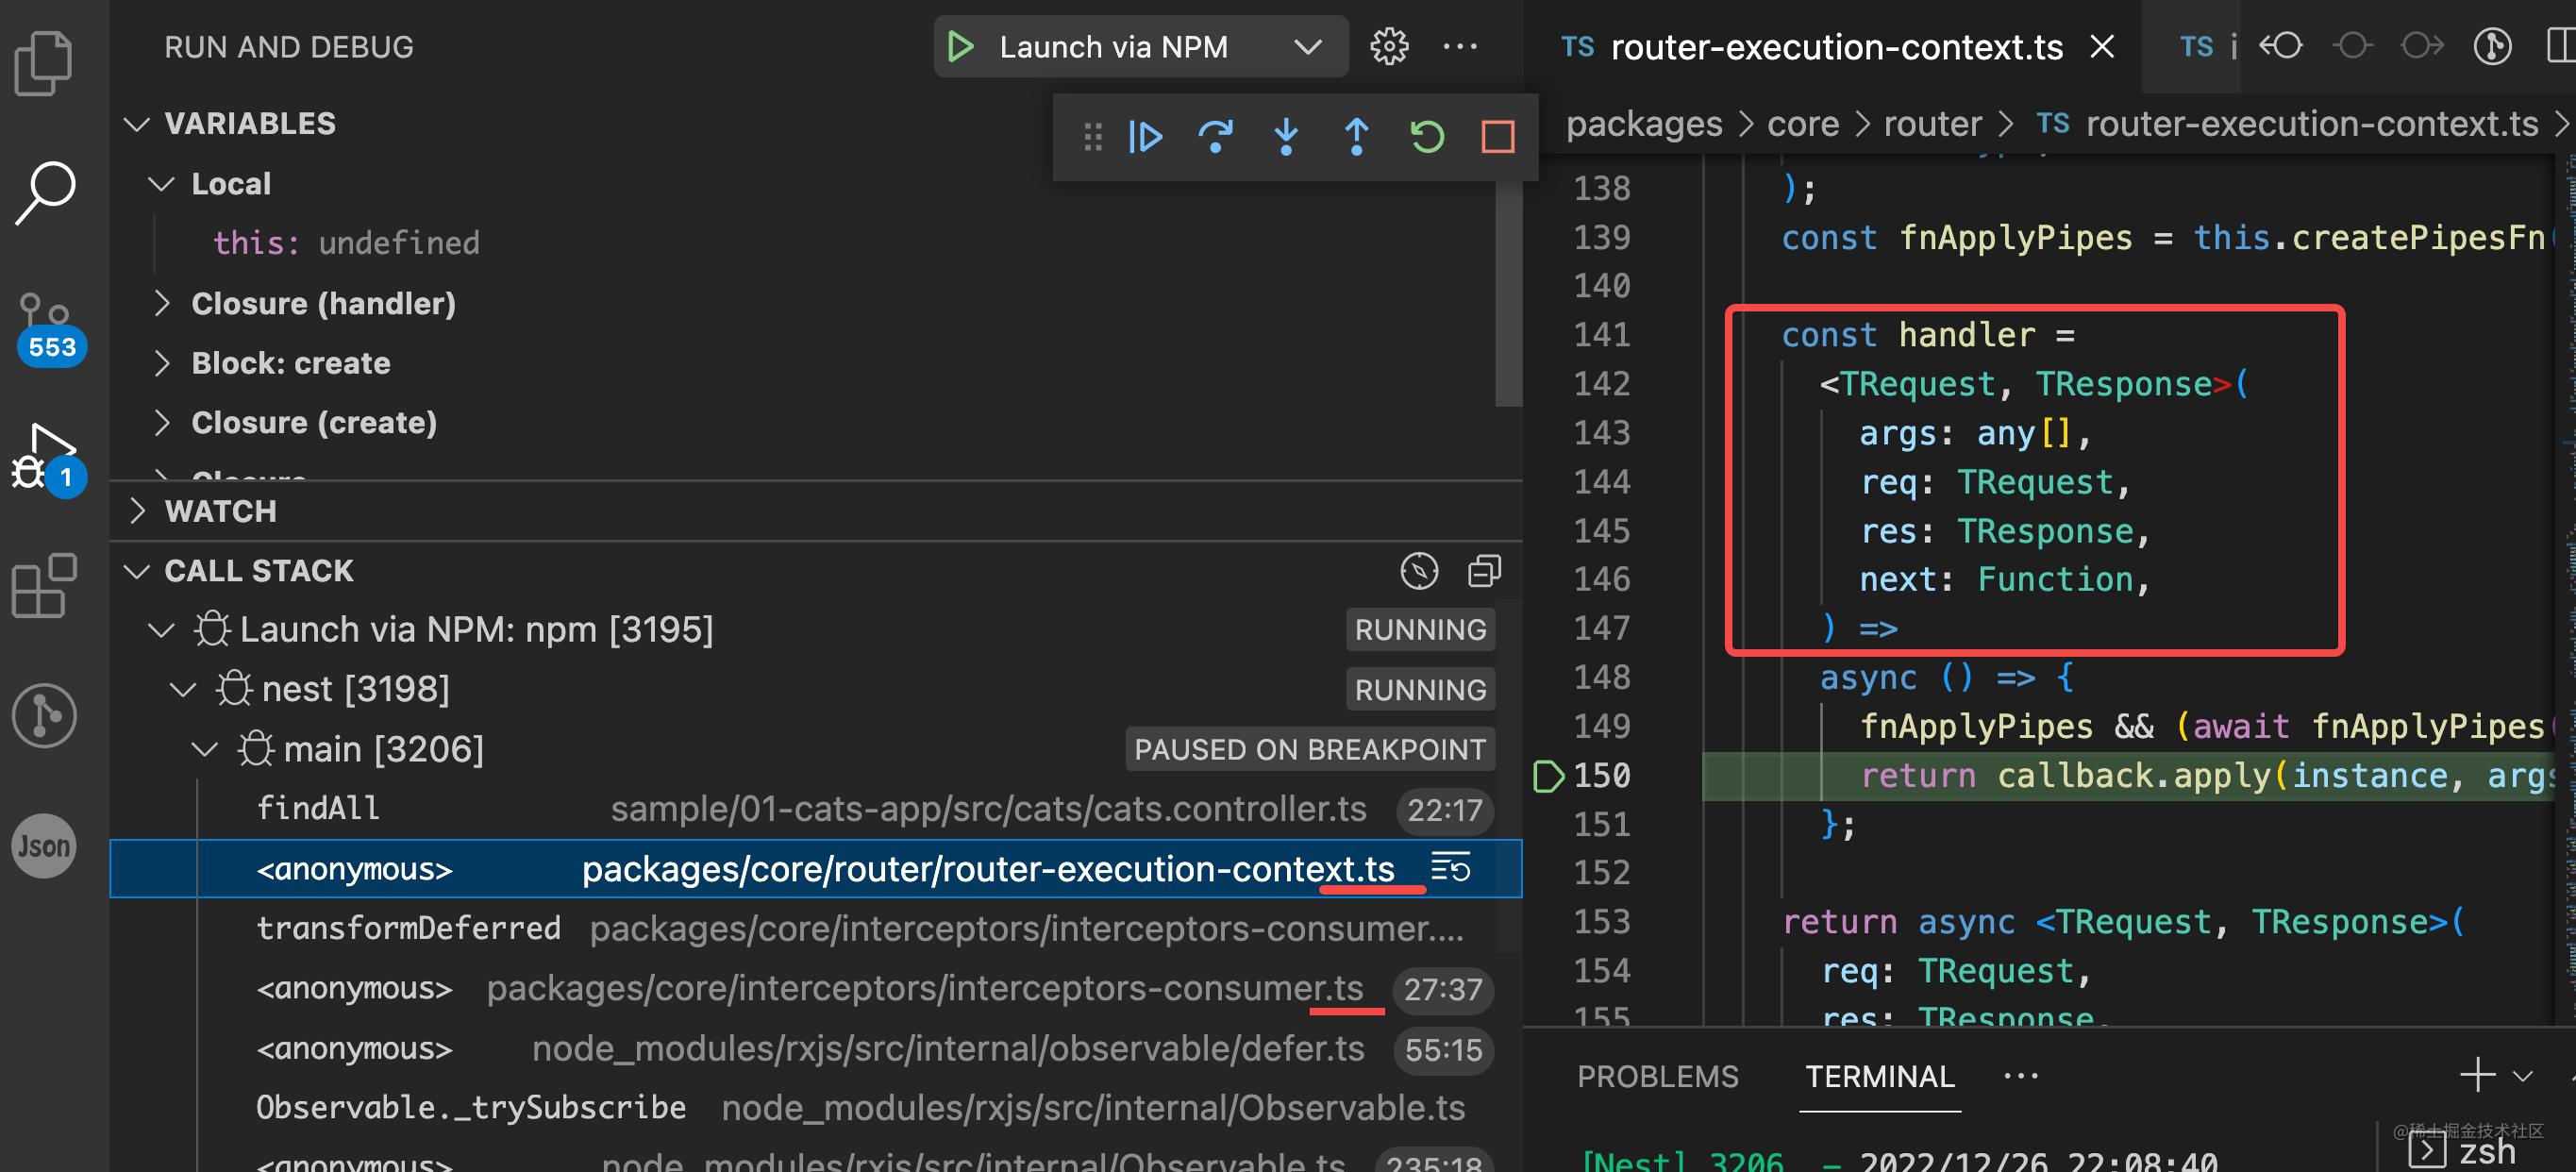The width and height of the screenshot is (2576, 1172).
Task: Click the call stack compass icon
Action: point(1419,571)
